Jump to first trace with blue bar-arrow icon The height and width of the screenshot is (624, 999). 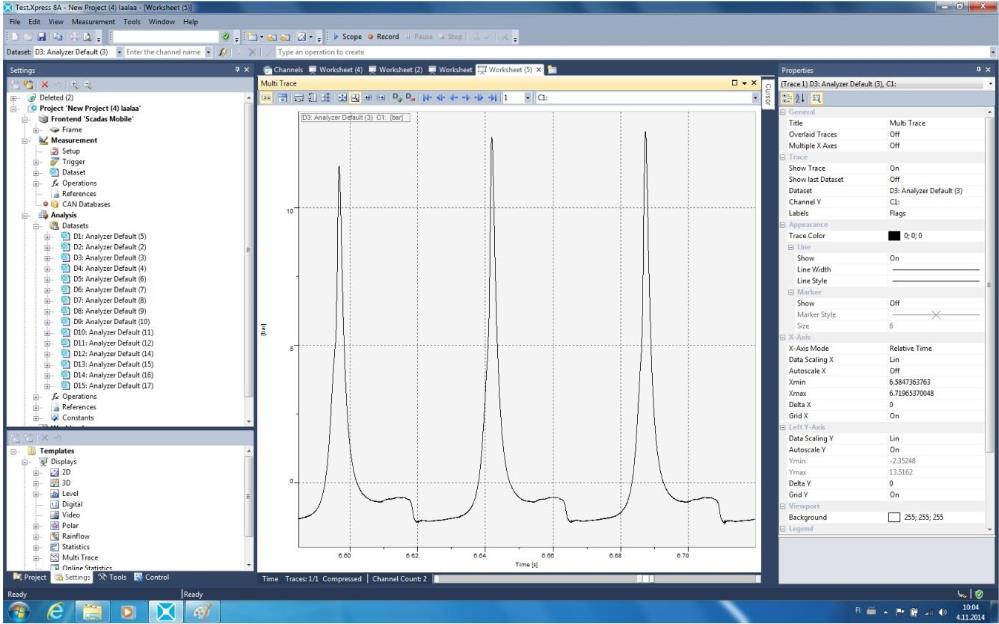coord(428,98)
